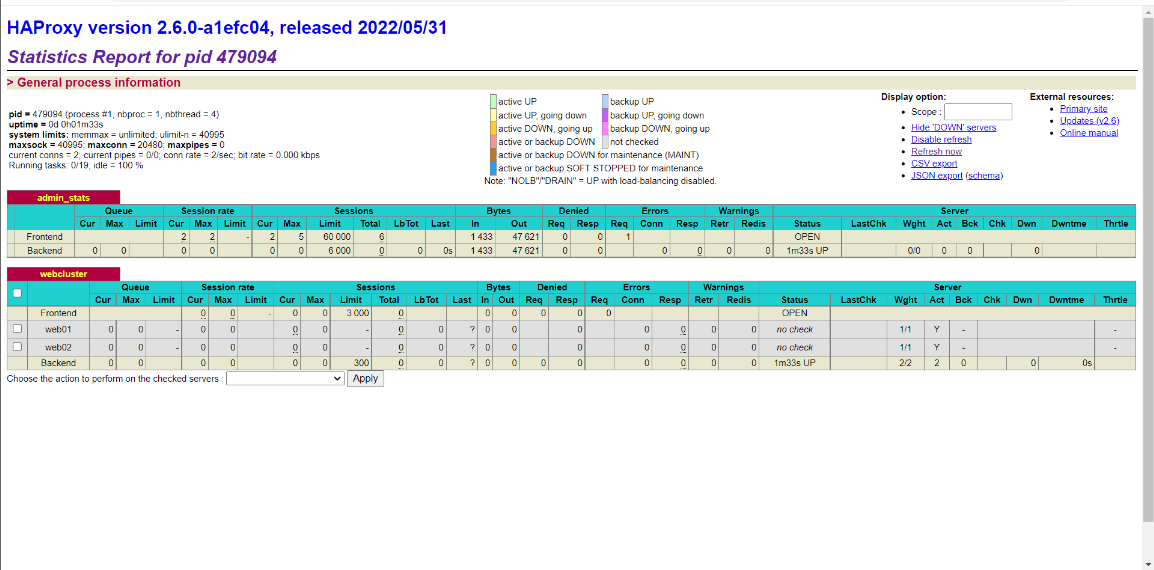Image resolution: width=1154 pixels, height=570 pixels.
Task: Open the server action dropdown
Action: 285,379
